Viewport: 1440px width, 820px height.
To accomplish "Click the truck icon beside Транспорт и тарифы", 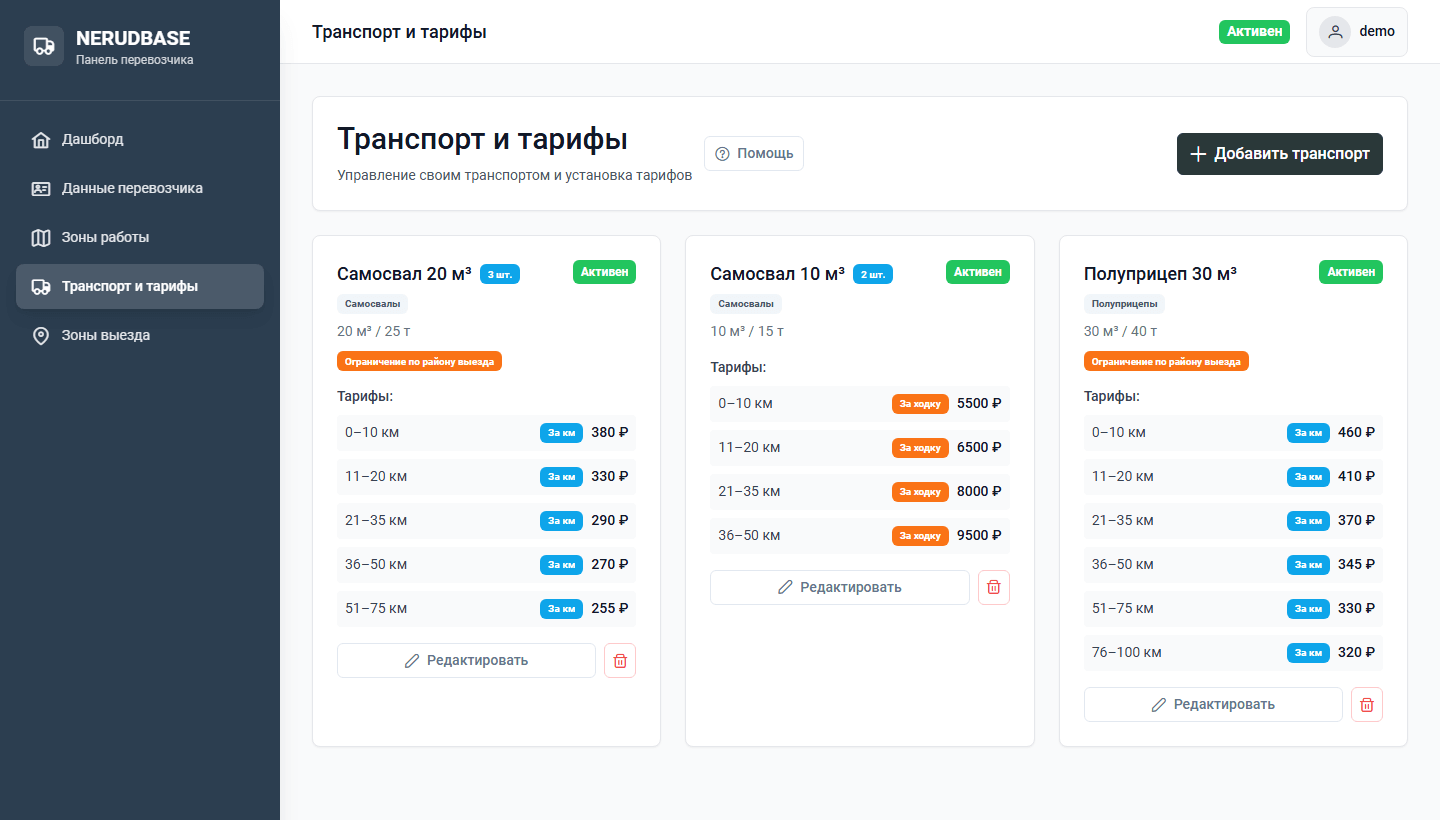I will click(41, 287).
